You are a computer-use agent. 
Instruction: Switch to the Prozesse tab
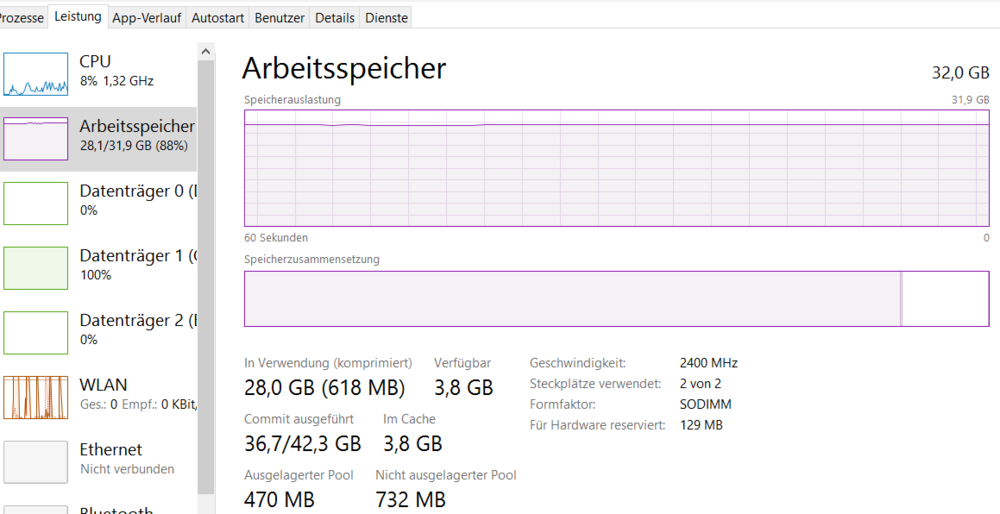coord(21,18)
